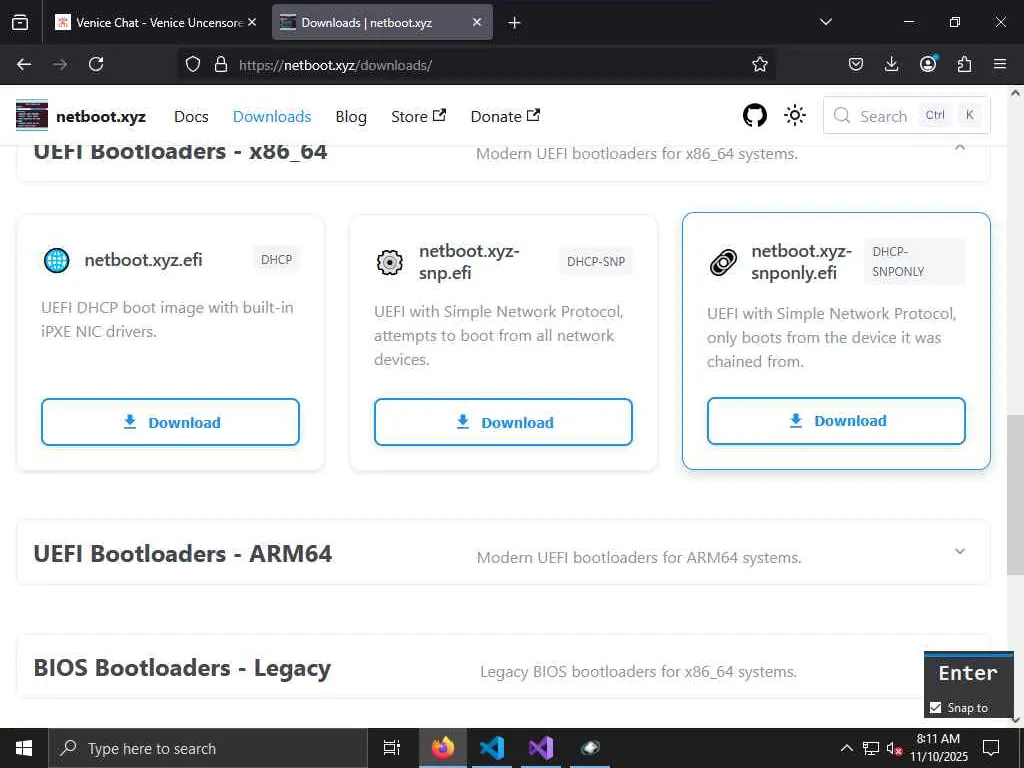Close the Downloads netboot.xyz tab
The width and height of the screenshot is (1024, 768).
(477, 22)
